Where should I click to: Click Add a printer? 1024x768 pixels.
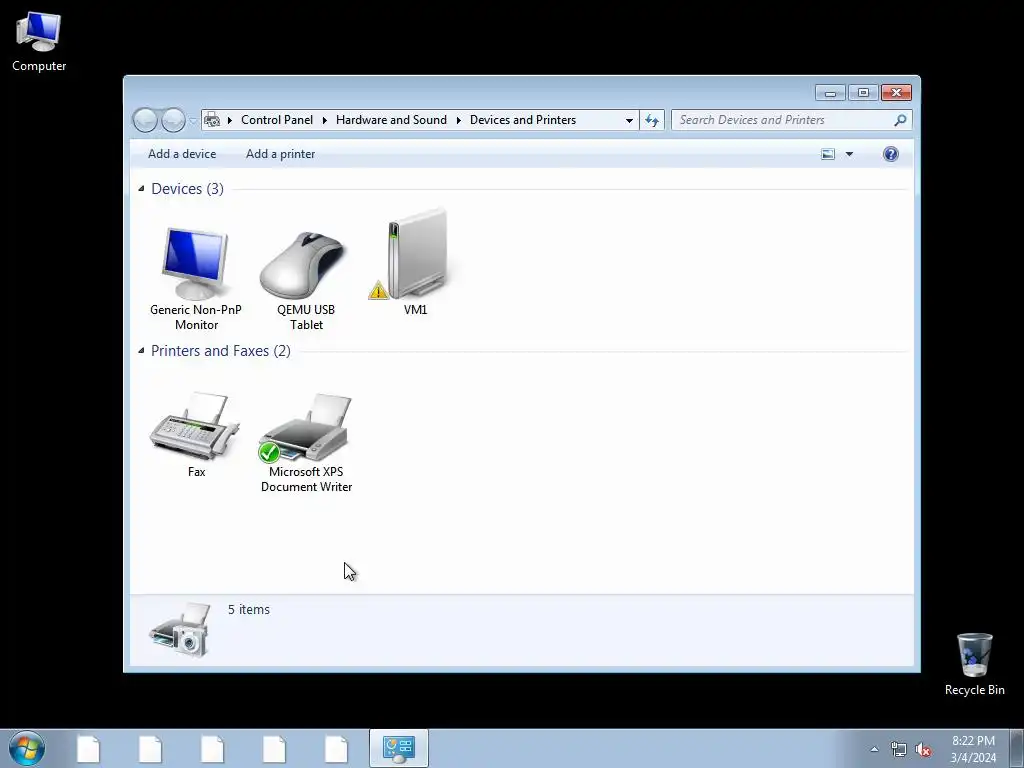point(280,154)
